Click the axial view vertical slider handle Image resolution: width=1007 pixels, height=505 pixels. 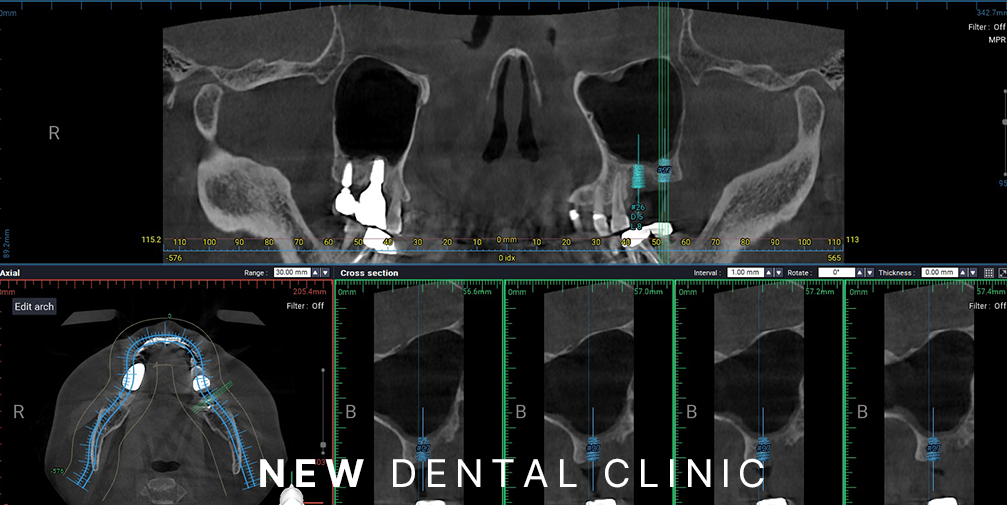(322, 444)
